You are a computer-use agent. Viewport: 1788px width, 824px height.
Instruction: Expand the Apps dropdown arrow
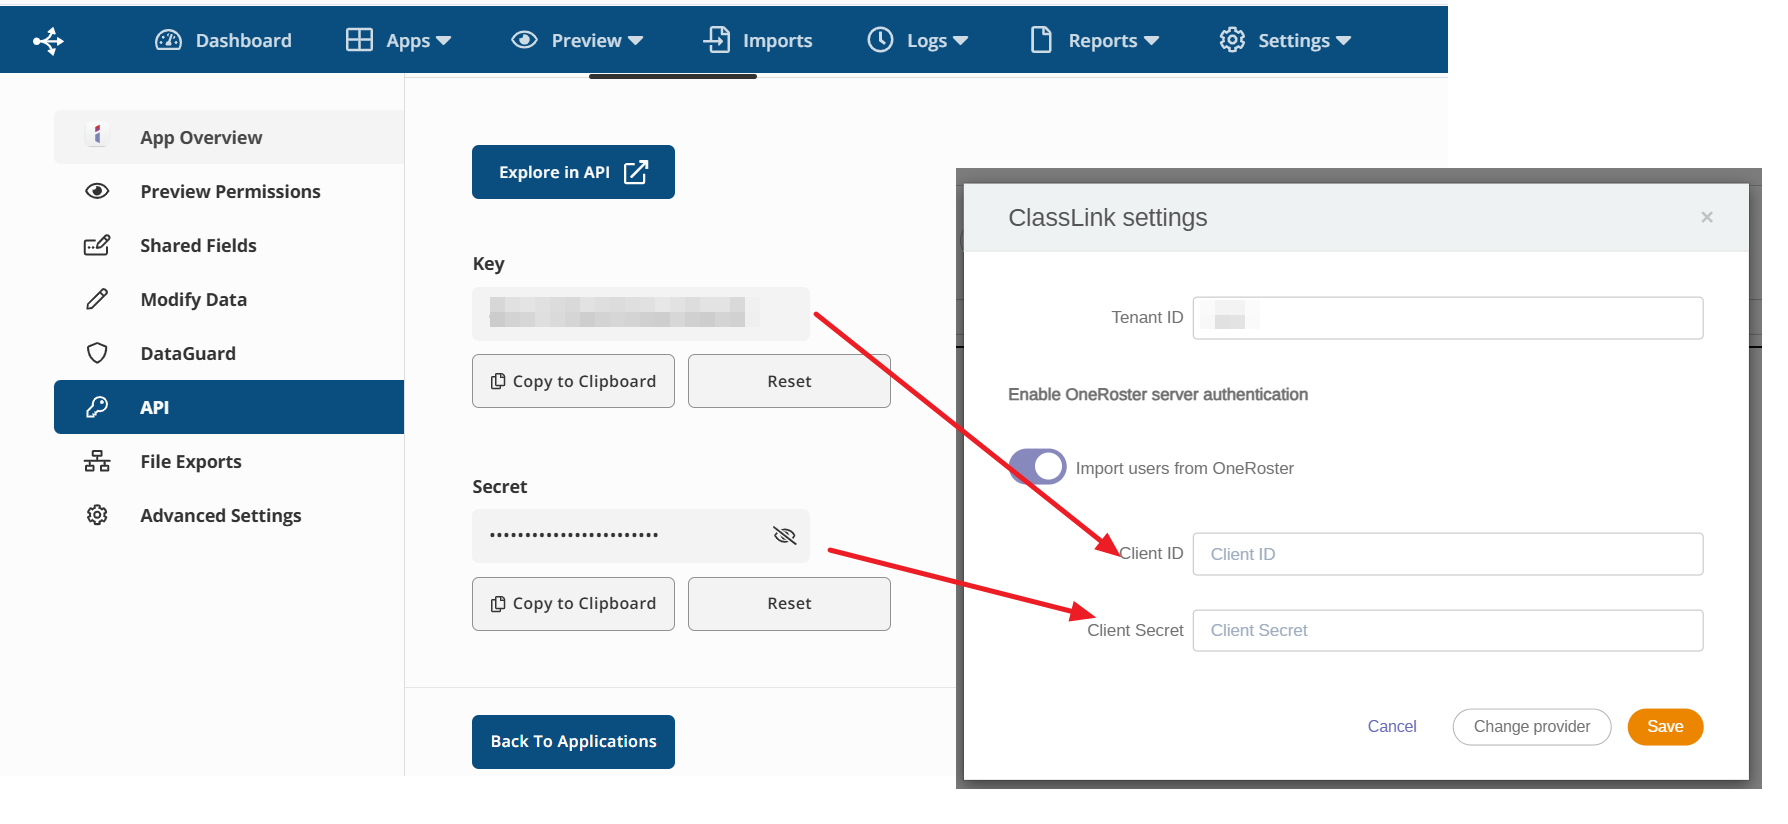(444, 41)
